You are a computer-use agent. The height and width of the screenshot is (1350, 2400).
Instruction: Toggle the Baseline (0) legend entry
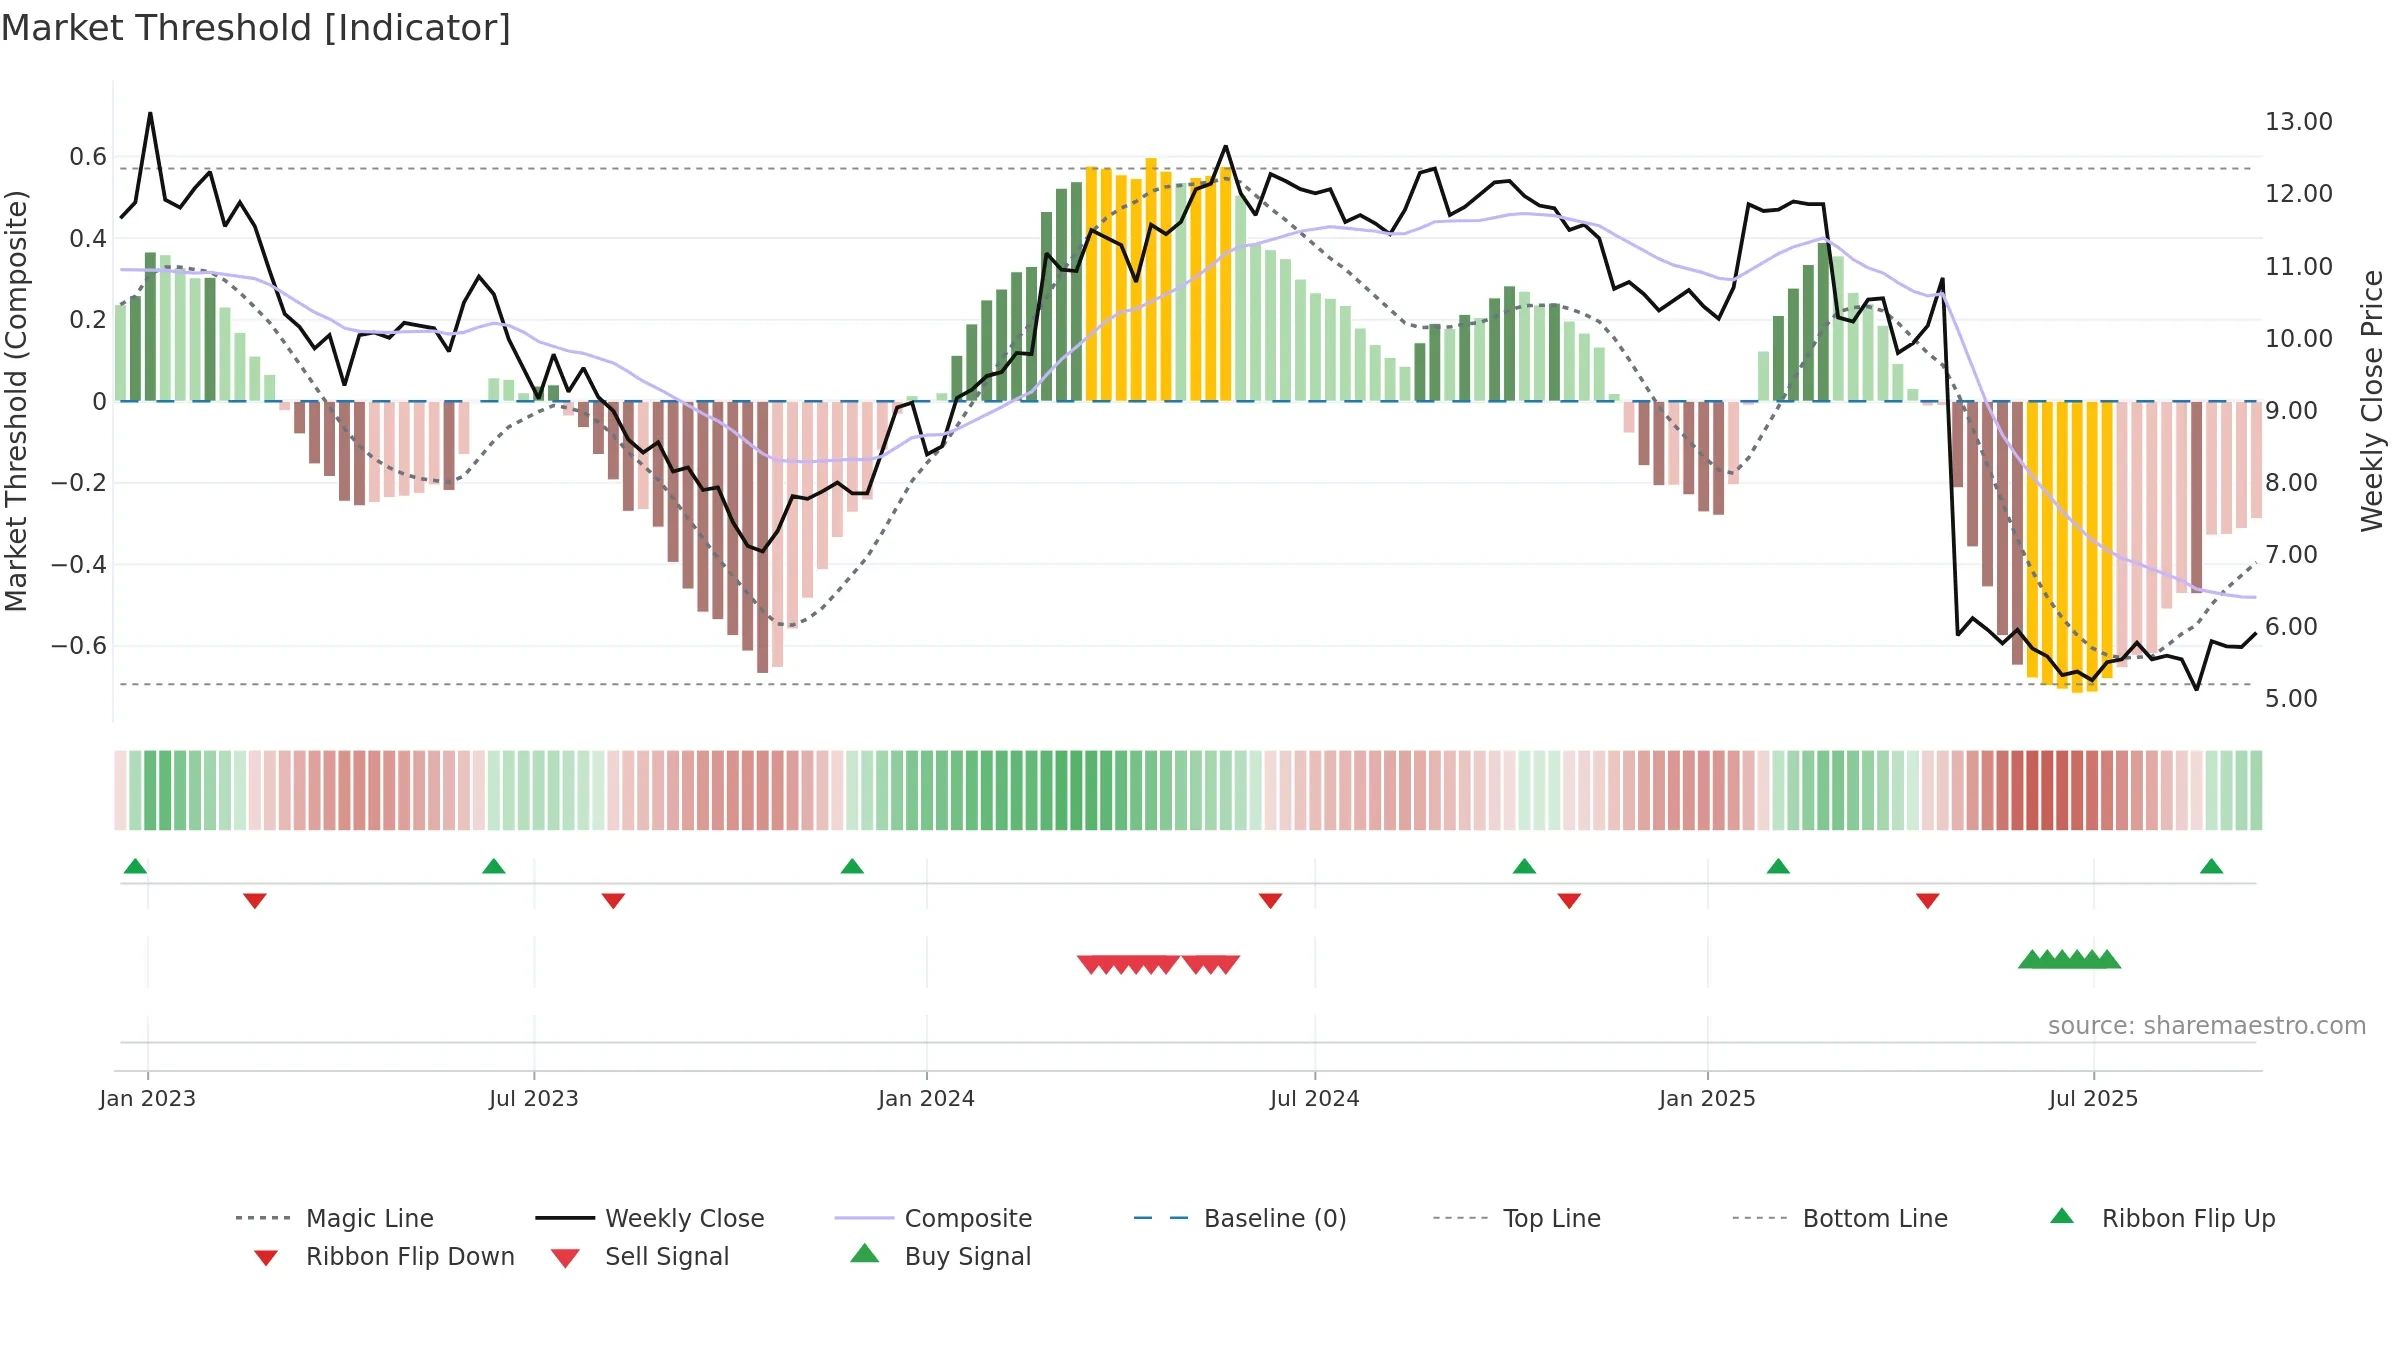tap(1240, 1218)
